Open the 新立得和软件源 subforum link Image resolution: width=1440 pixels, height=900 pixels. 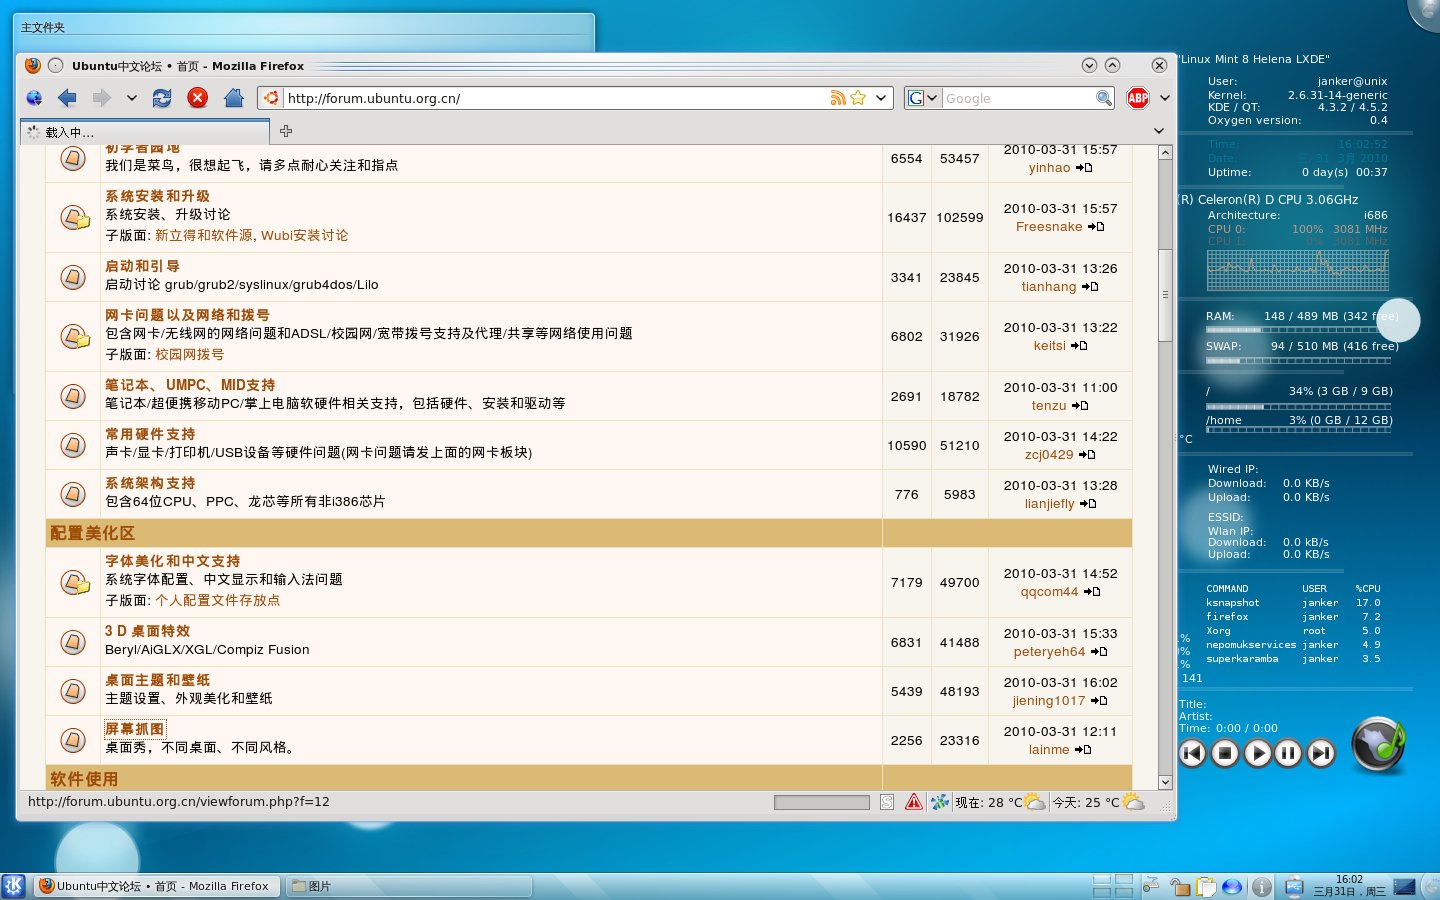204,235
